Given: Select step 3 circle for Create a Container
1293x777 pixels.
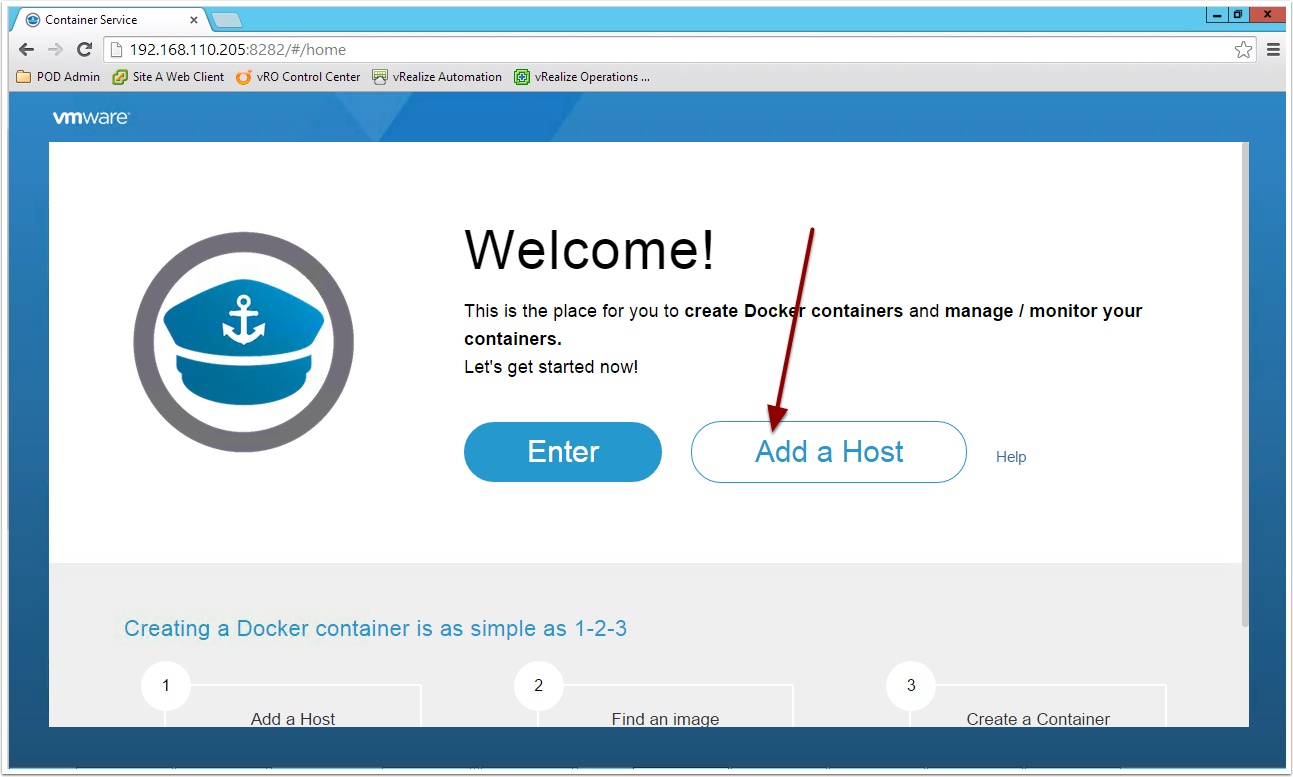Looking at the screenshot, I should [911, 686].
